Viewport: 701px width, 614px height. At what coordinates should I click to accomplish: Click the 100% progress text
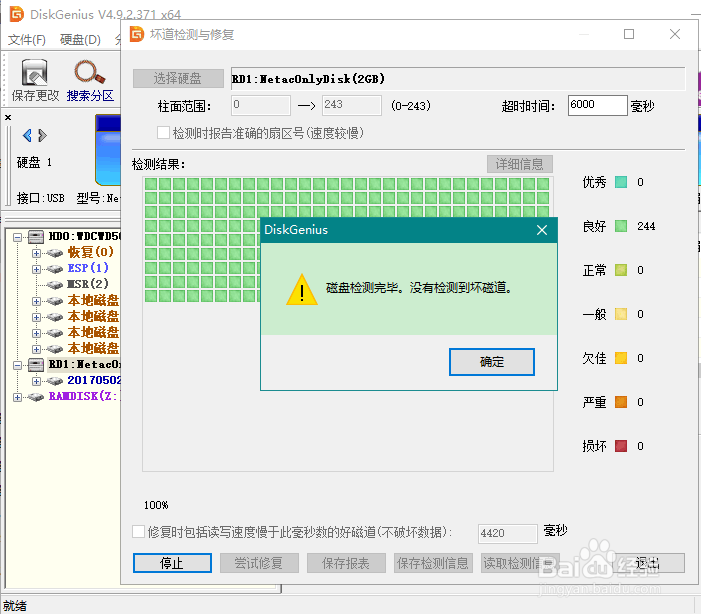point(156,505)
